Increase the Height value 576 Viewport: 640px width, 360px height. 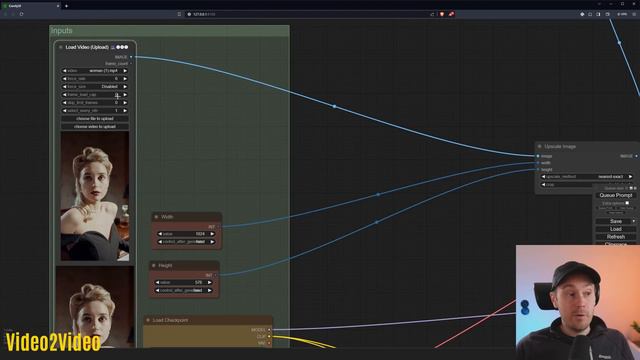pos(209,282)
